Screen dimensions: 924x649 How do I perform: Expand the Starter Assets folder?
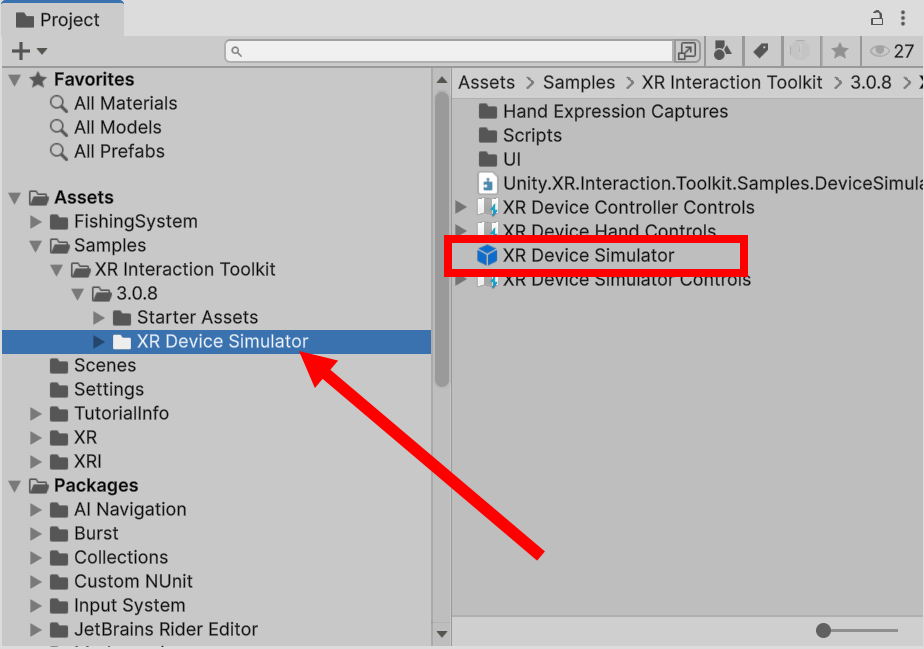[98, 318]
